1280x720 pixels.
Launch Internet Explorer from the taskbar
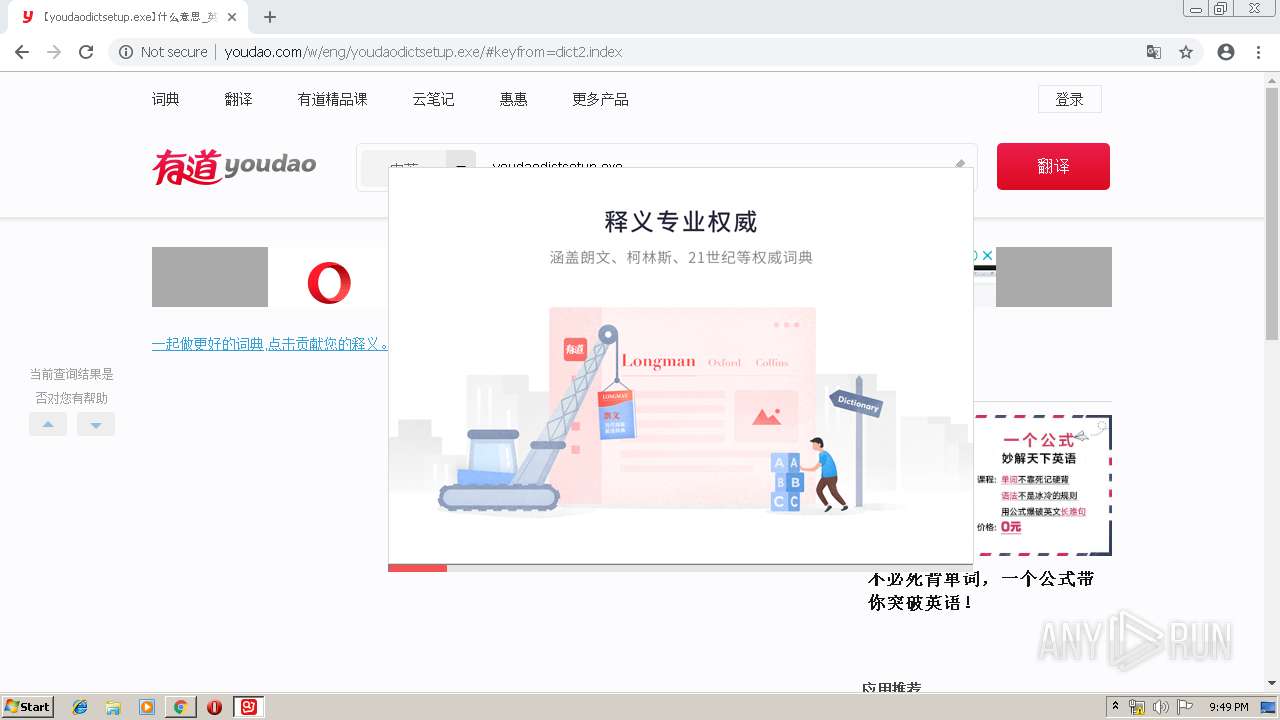pos(80,707)
